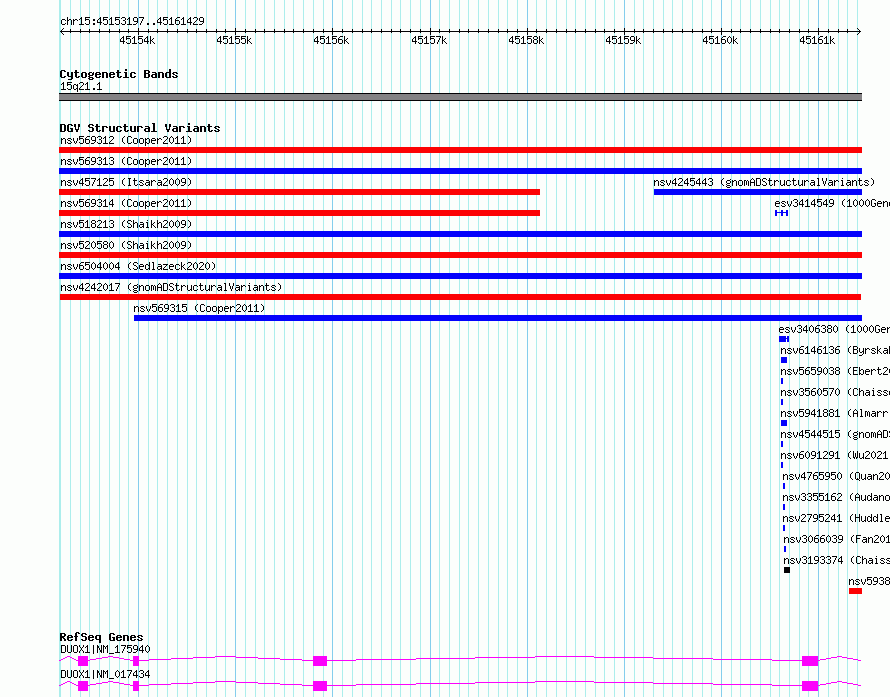The width and height of the screenshot is (890, 697).
Task: Open the nsv6504004 (Sedlazeck2020) variant label
Action: (138, 266)
